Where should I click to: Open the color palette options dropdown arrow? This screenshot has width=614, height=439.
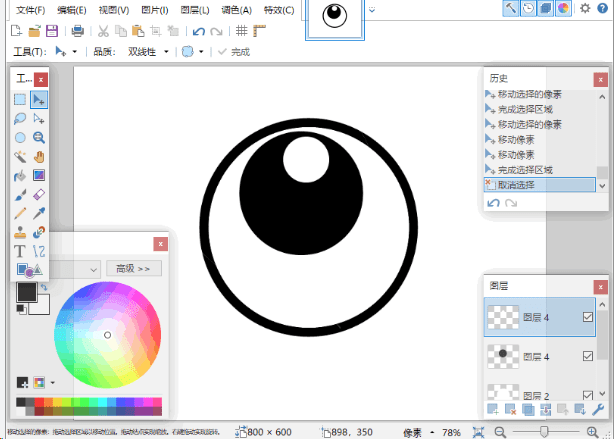(x=52, y=382)
